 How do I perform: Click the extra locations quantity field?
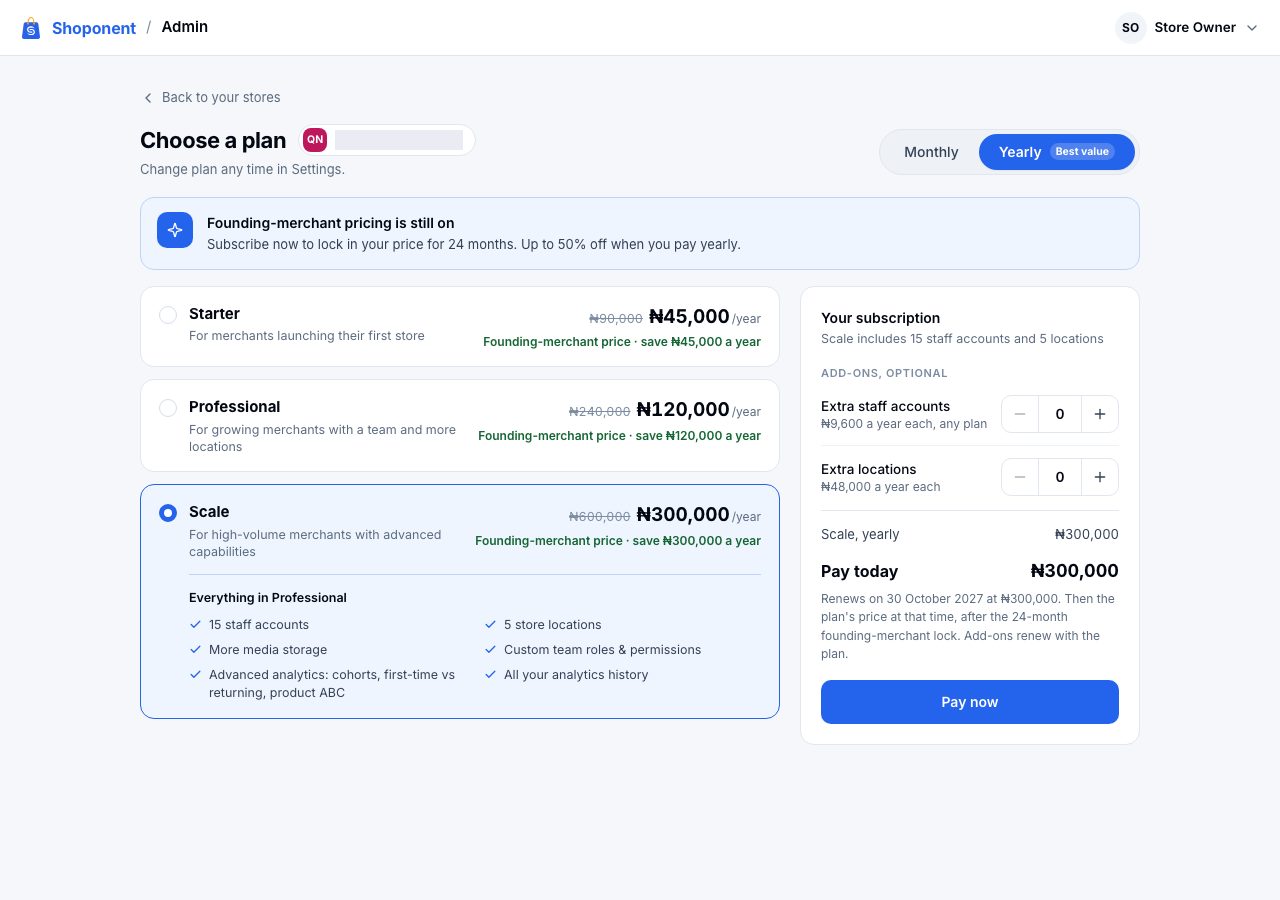pyautogui.click(x=1060, y=477)
